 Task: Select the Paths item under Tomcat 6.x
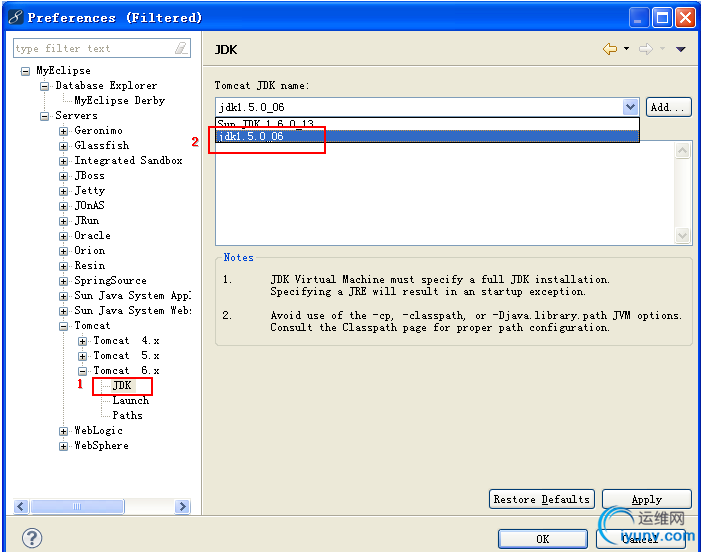click(x=127, y=416)
